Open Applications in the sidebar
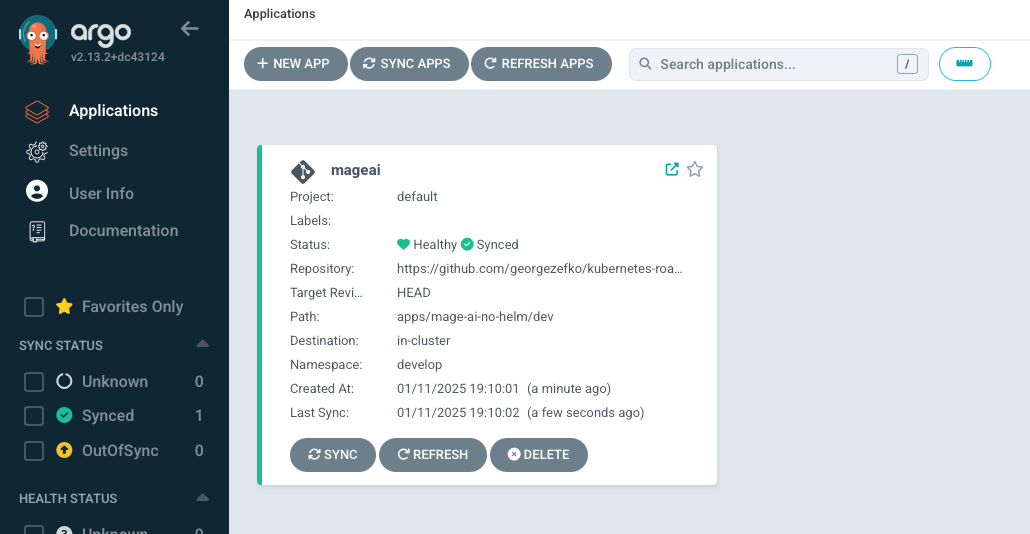The height and width of the screenshot is (534, 1030). coord(113,110)
